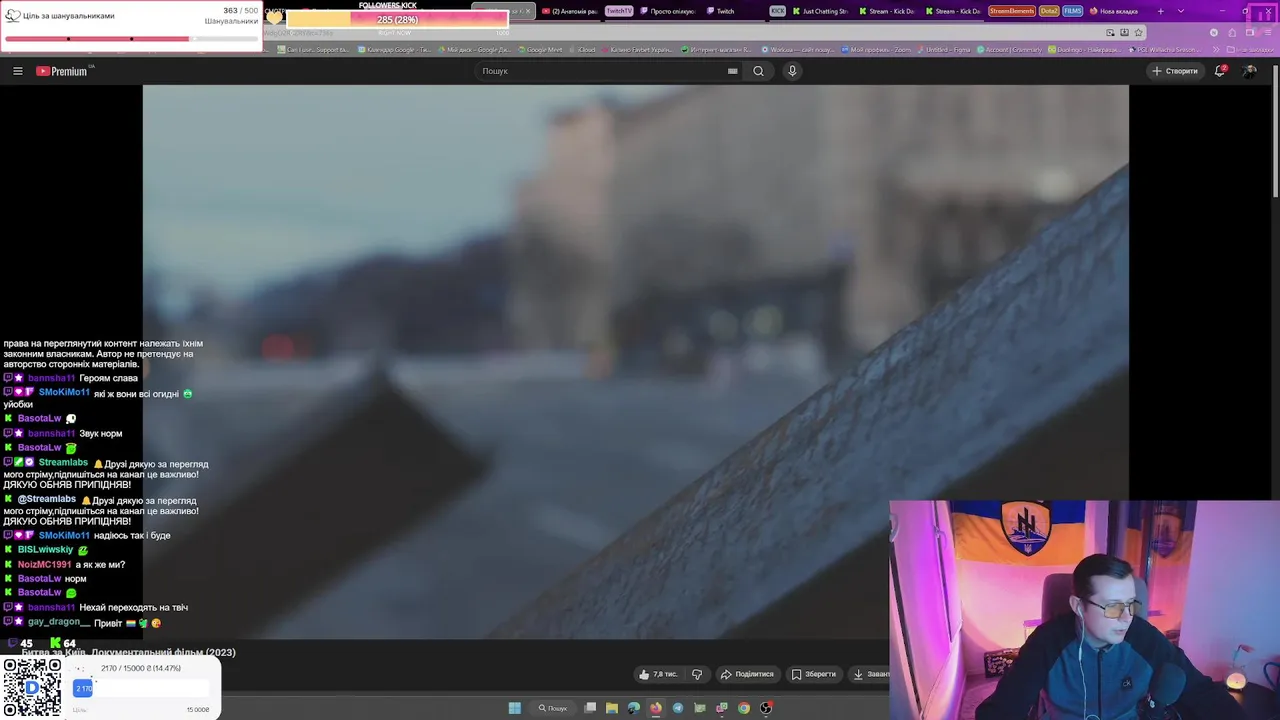The width and height of the screenshot is (1280, 720).
Task: Click the donation goal progress bar 2170 / 15000
Action: pos(141,688)
